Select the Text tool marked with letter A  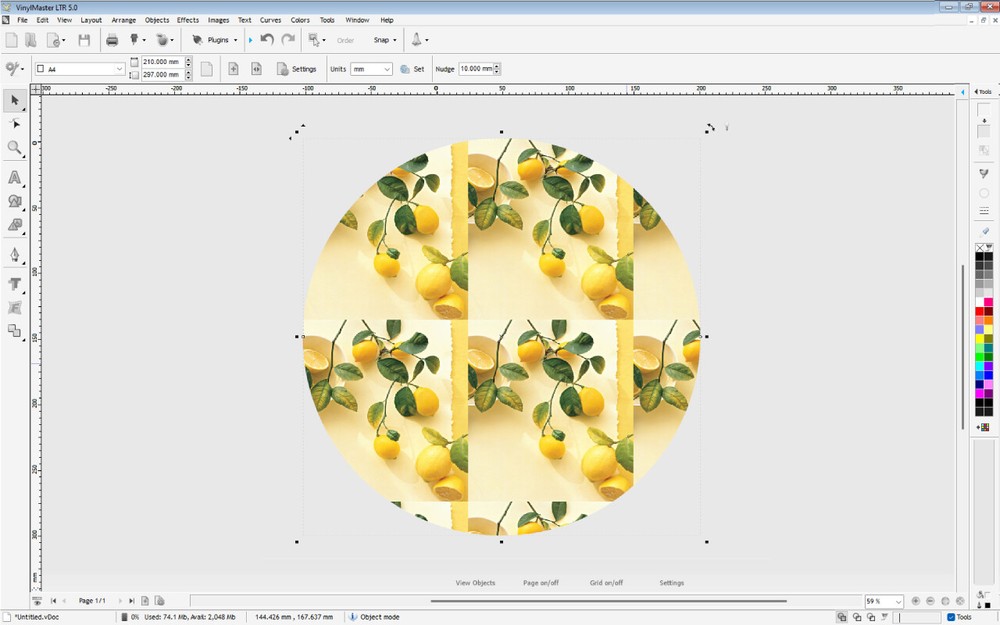[x=14, y=176]
